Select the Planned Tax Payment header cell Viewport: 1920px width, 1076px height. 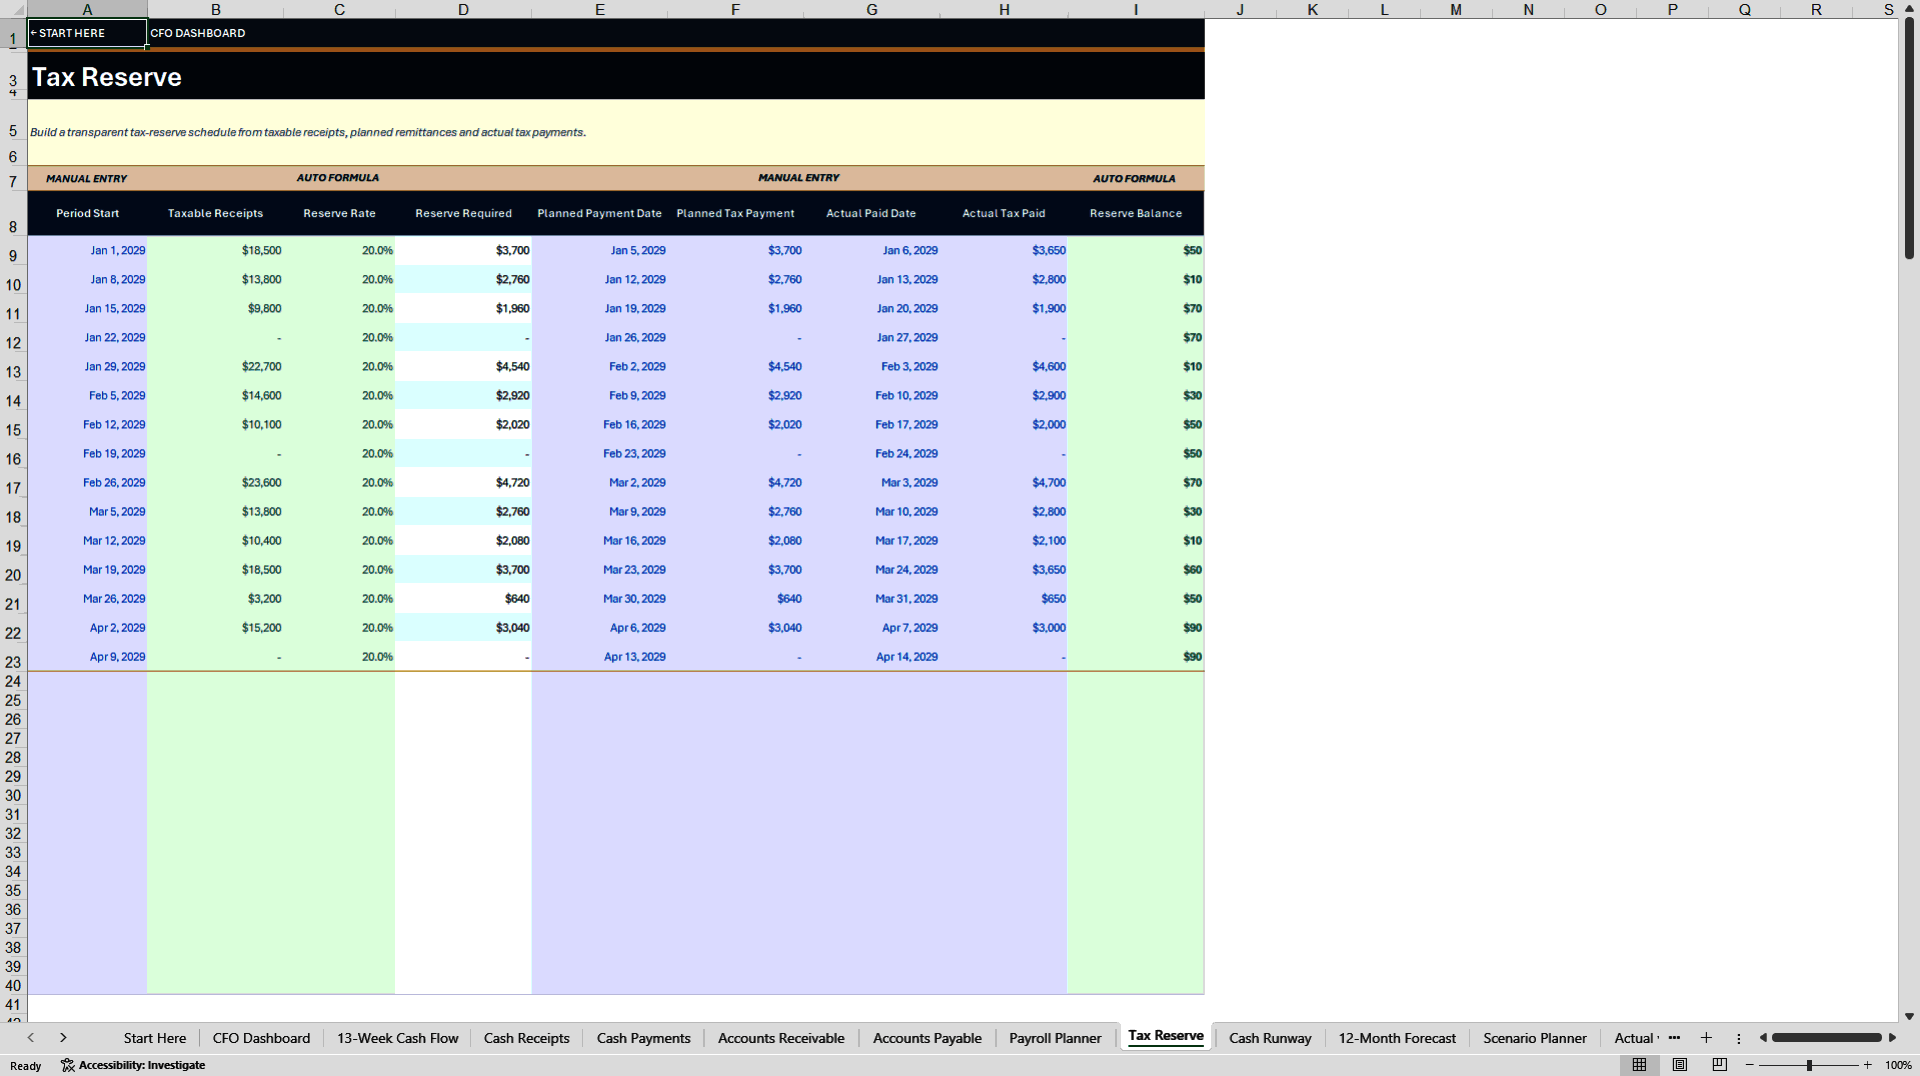735,213
